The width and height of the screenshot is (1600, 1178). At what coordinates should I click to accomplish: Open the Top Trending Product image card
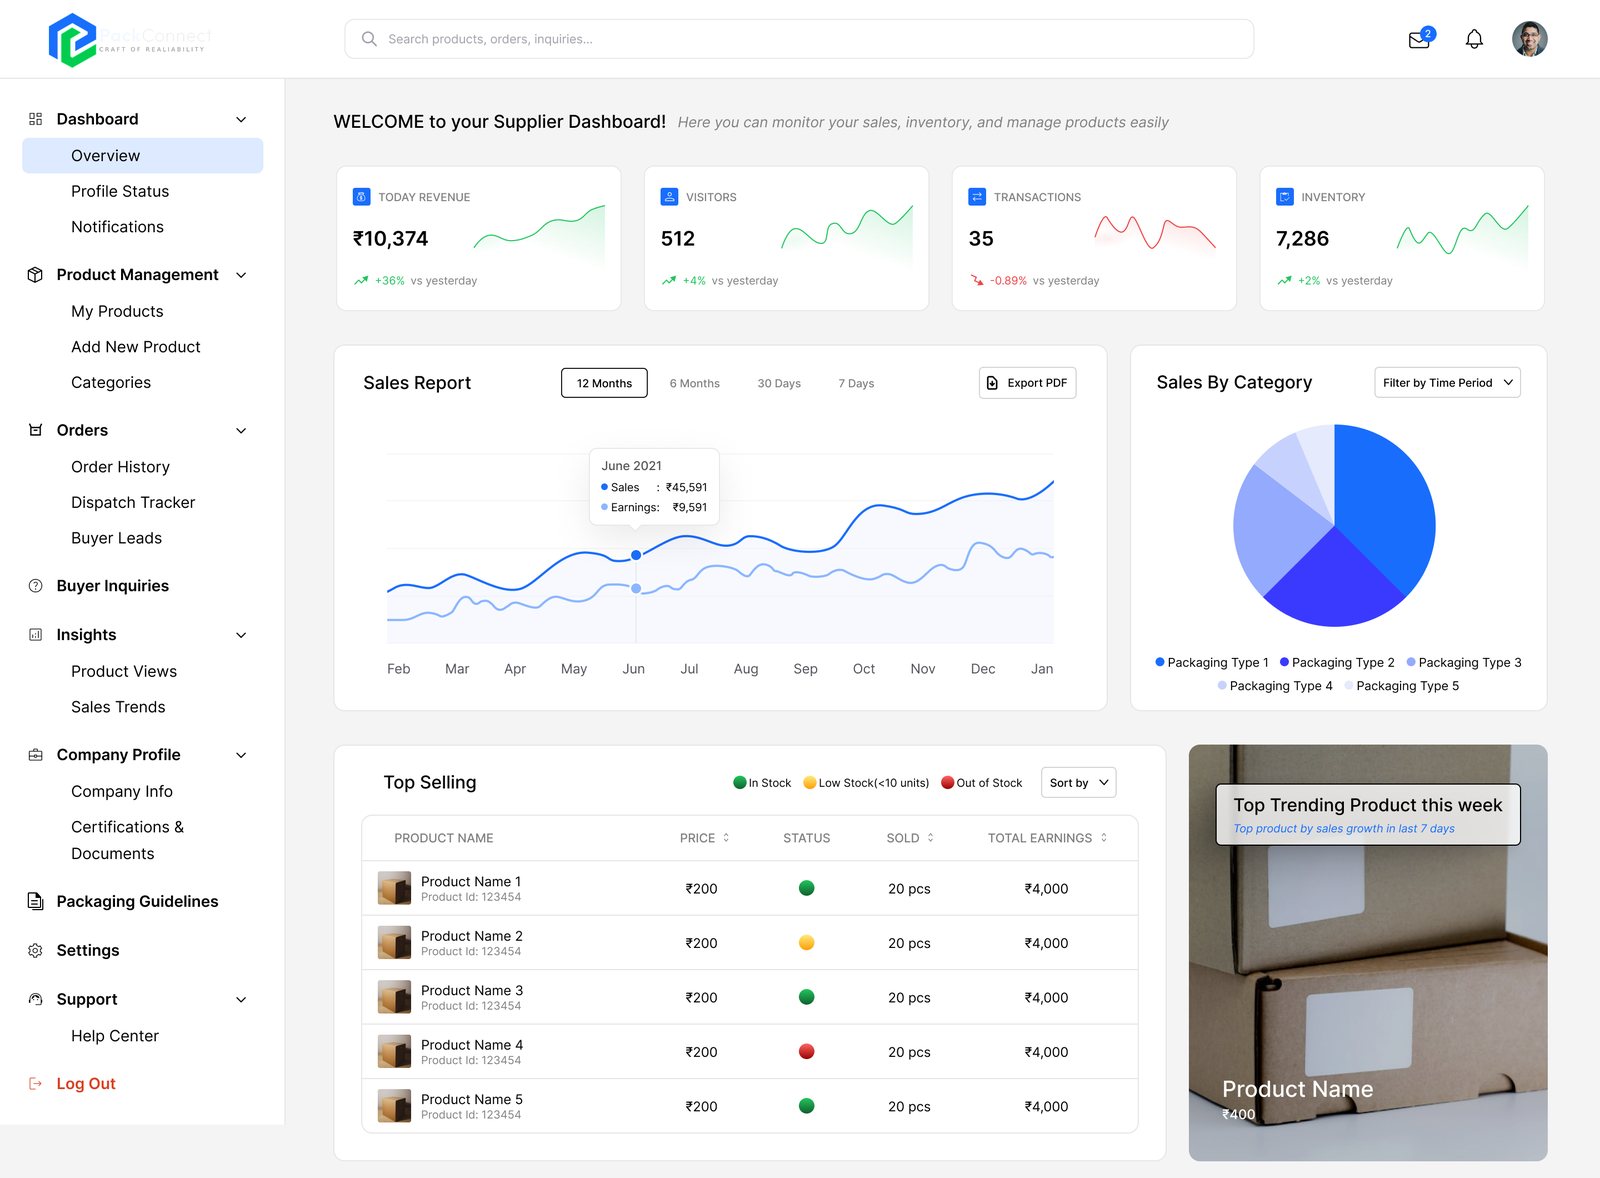(1368, 953)
